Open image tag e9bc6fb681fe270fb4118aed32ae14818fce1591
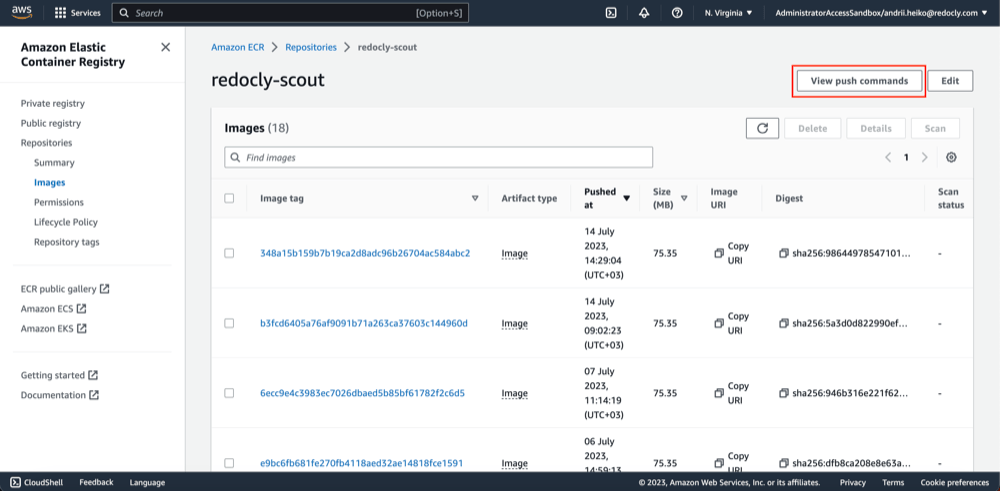Screen dimensions: 1000x491 [x=362, y=463]
